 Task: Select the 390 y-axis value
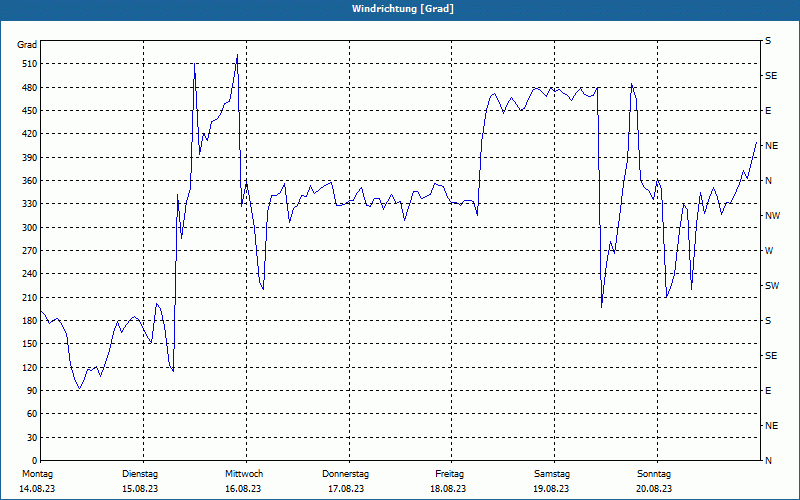[30, 158]
